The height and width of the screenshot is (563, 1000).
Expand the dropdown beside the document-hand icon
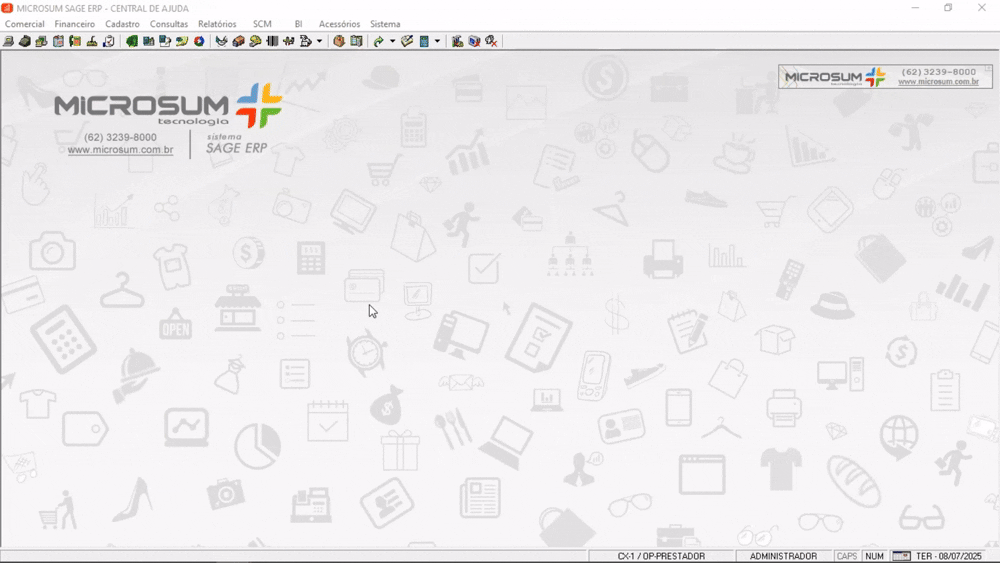point(320,41)
